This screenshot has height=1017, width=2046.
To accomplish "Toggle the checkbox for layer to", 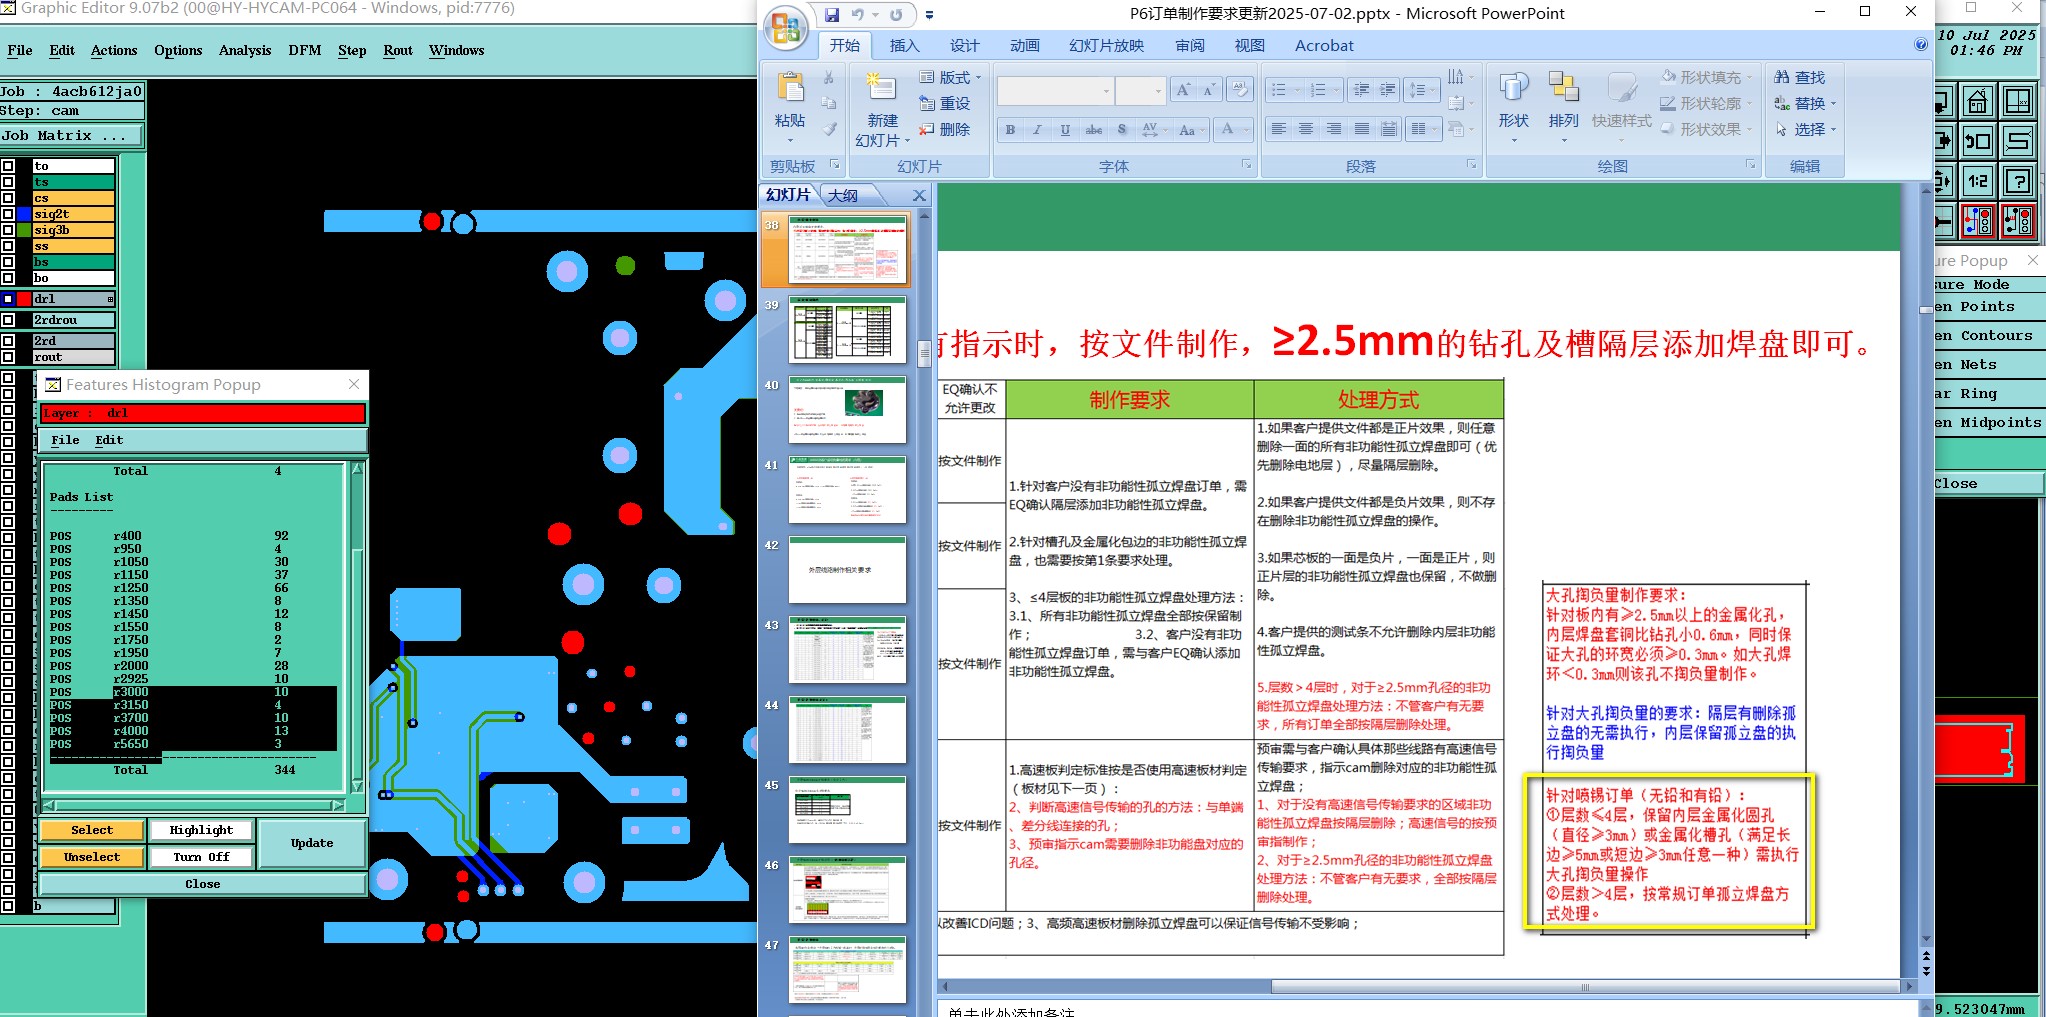I will [x=8, y=166].
